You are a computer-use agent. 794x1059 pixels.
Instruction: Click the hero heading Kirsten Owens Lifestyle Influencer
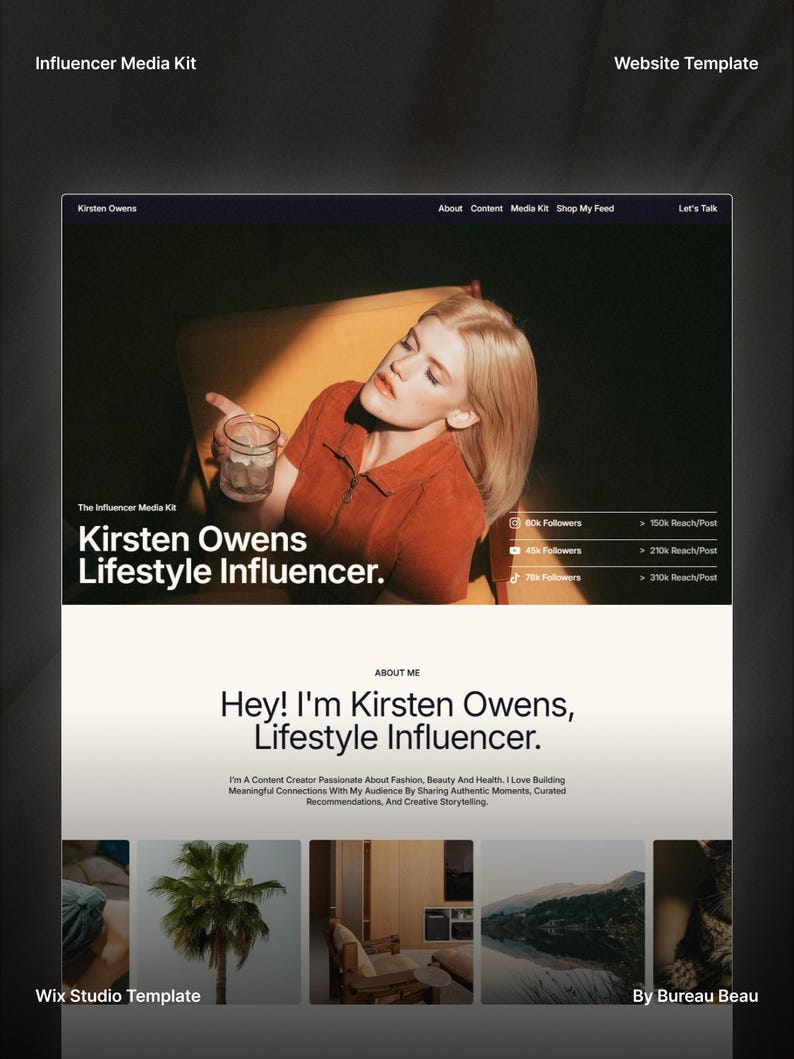coord(231,555)
